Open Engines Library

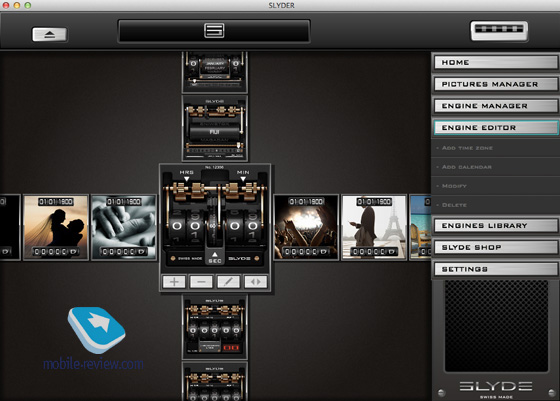click(496, 226)
